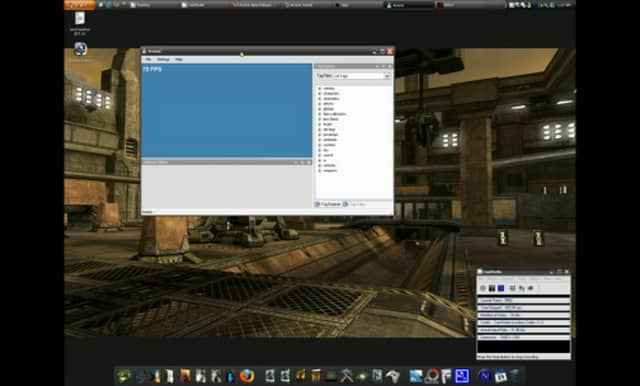The height and width of the screenshot is (386, 640).
Task: Expand the ui folder node
Action: pos(319,160)
